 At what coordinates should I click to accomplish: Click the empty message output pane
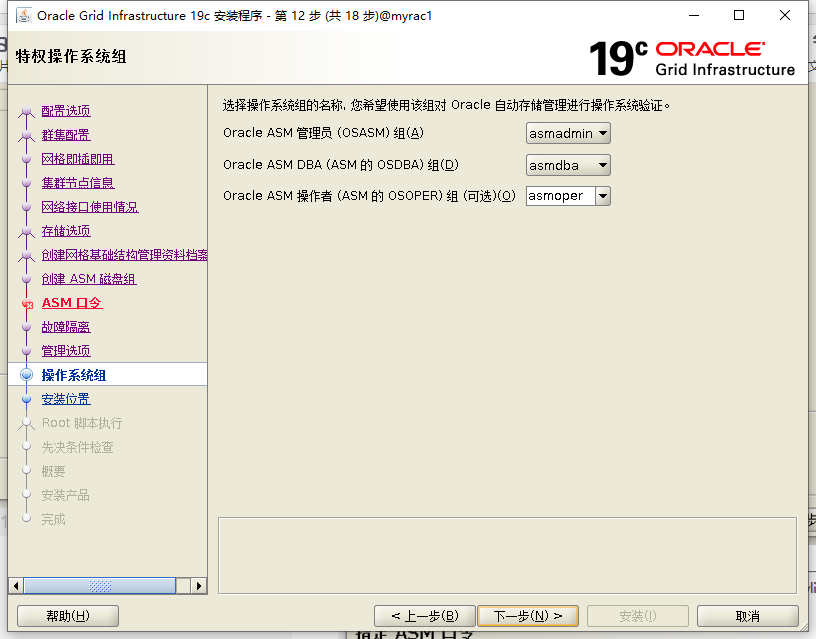tap(507, 555)
